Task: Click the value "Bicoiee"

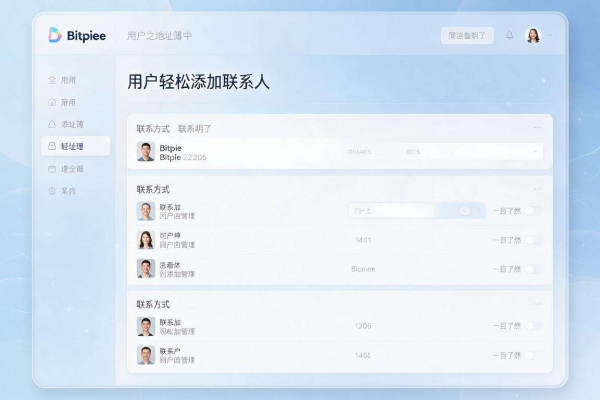Action: pyautogui.click(x=363, y=269)
